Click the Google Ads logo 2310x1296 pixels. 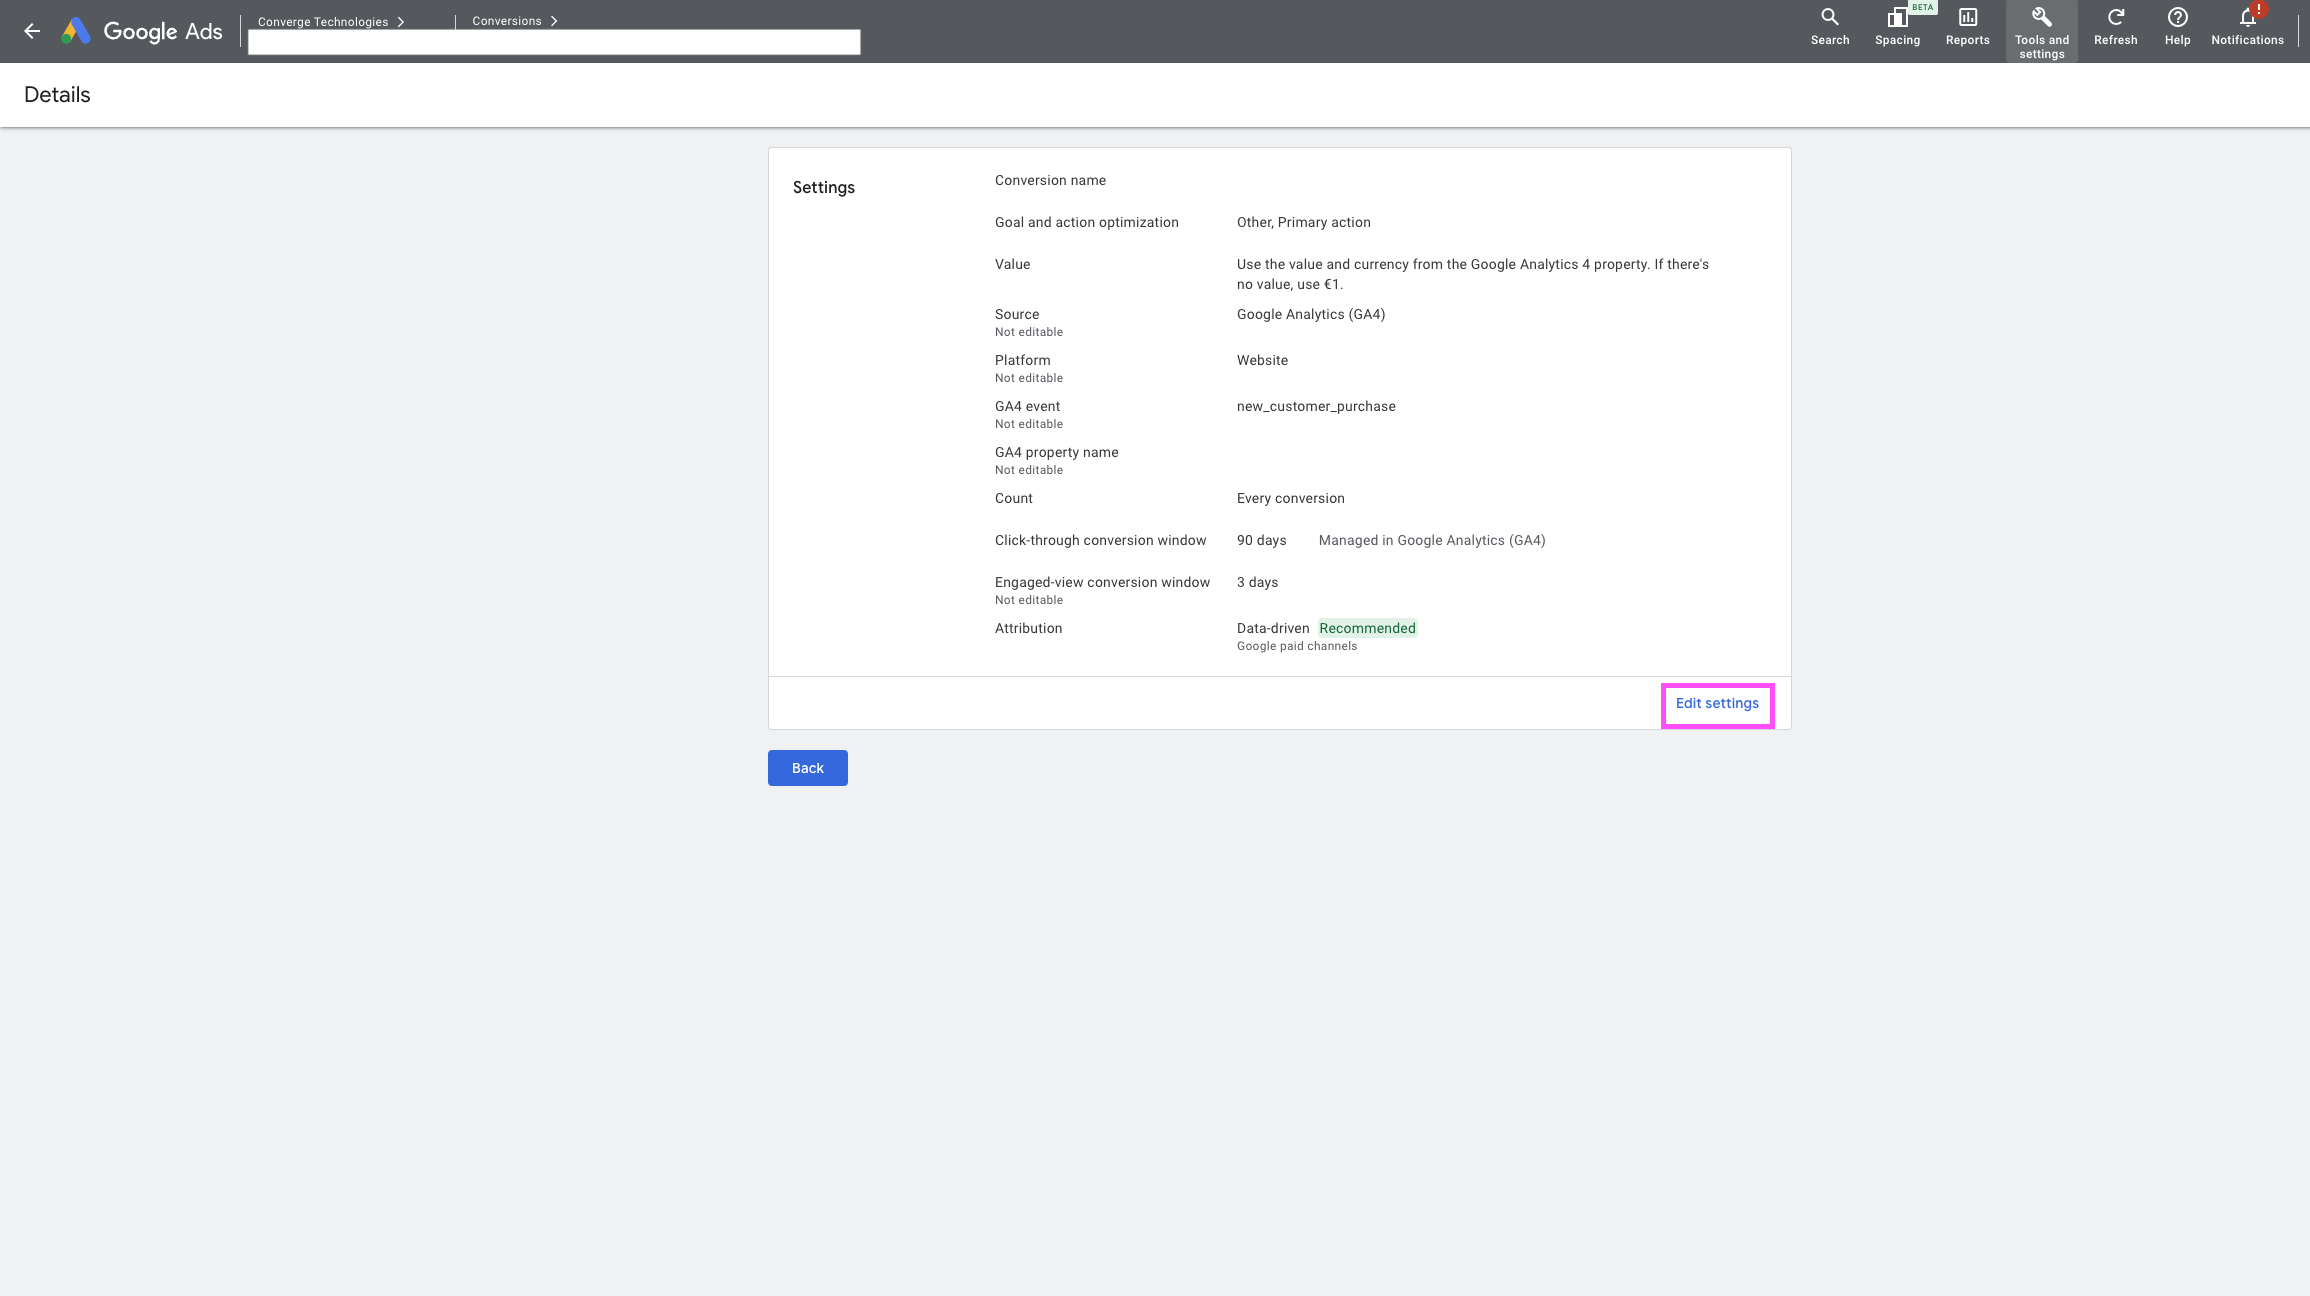pyautogui.click(x=142, y=31)
